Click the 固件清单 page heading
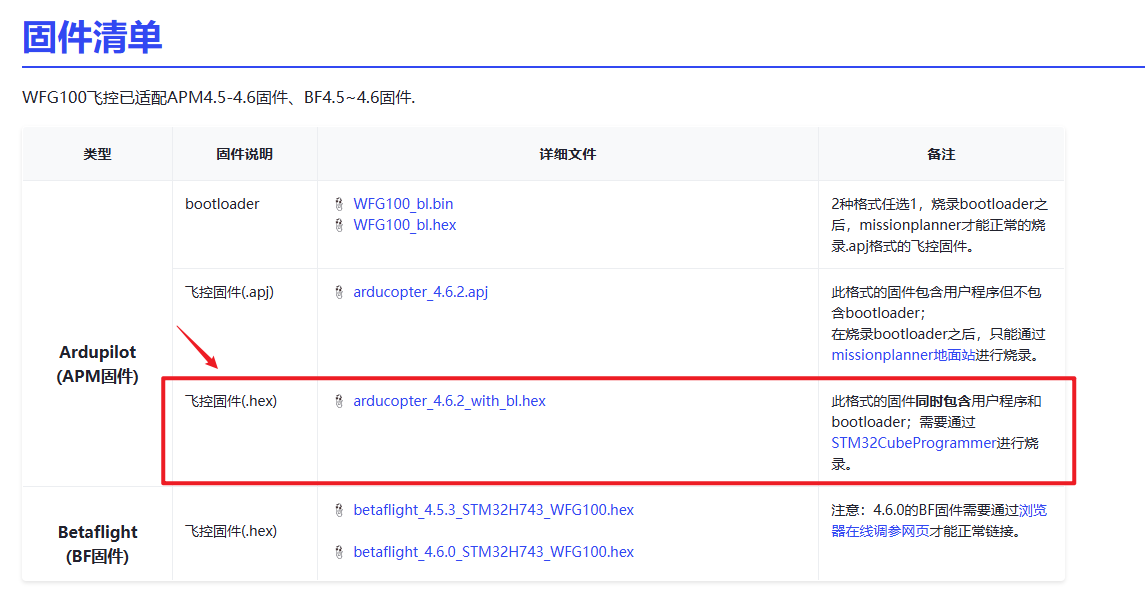Screen dimensions: 1145x598 pyautogui.click(x=92, y=38)
